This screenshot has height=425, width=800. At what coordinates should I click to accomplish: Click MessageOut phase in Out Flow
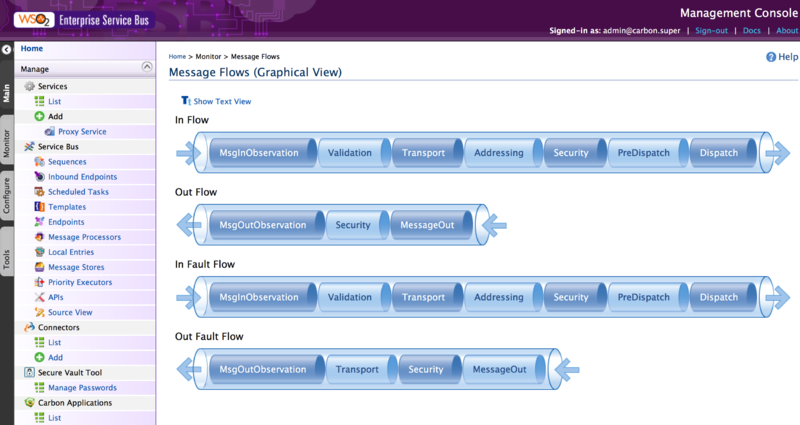pyautogui.click(x=427, y=225)
